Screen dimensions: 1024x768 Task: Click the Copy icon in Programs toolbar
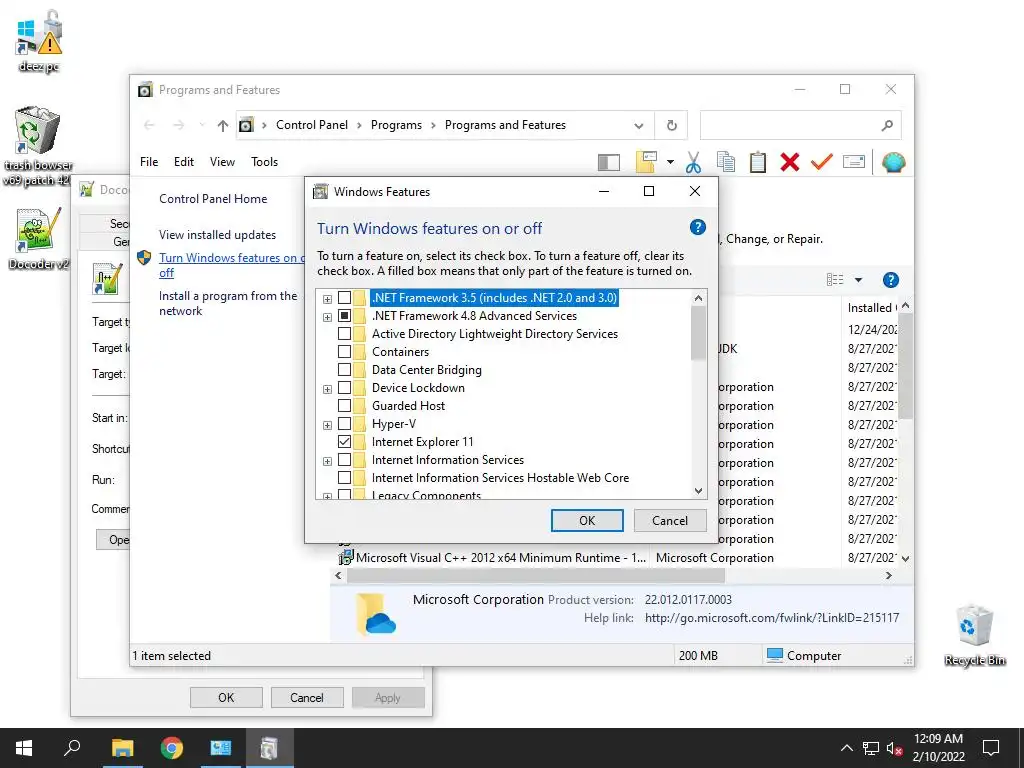[x=726, y=162]
